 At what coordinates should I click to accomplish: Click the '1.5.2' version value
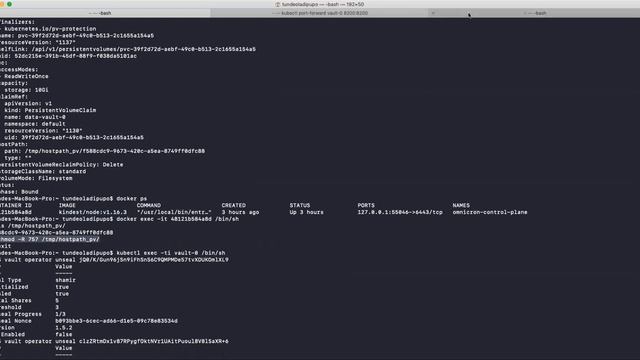64,328
